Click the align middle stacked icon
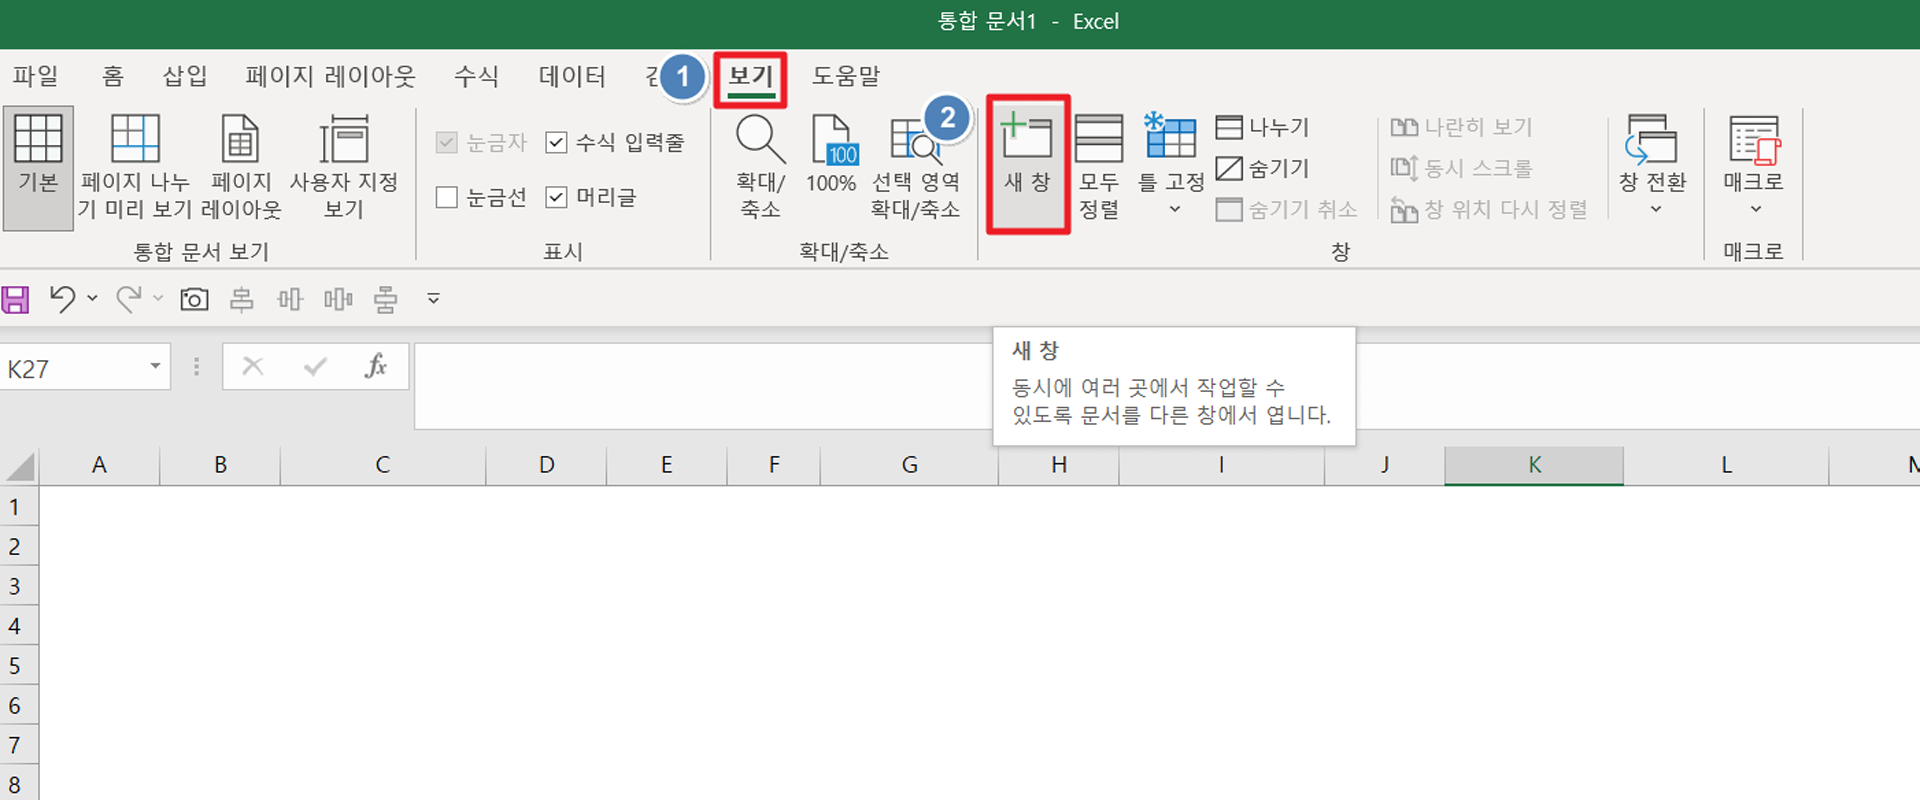Screen dimensions: 1920x800 [386, 299]
